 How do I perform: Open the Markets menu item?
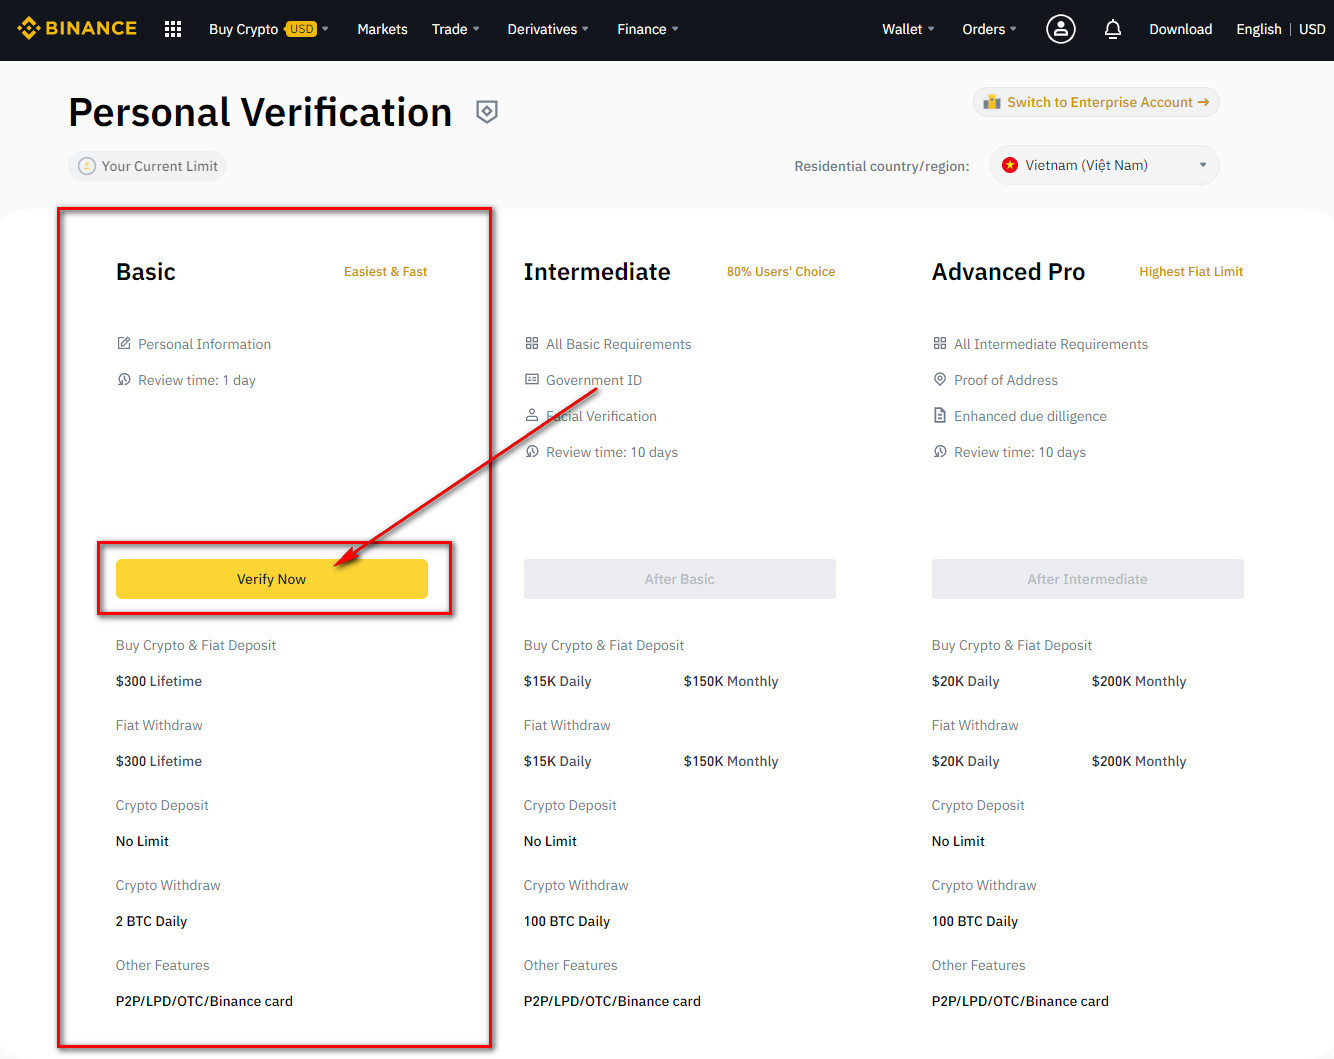tap(382, 29)
